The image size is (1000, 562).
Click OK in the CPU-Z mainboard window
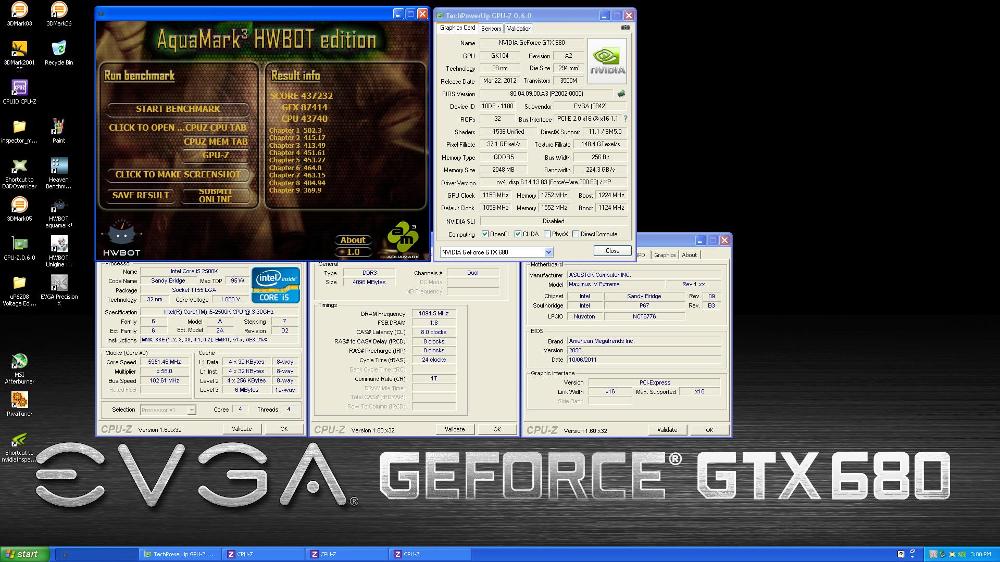pyautogui.click(x=709, y=429)
